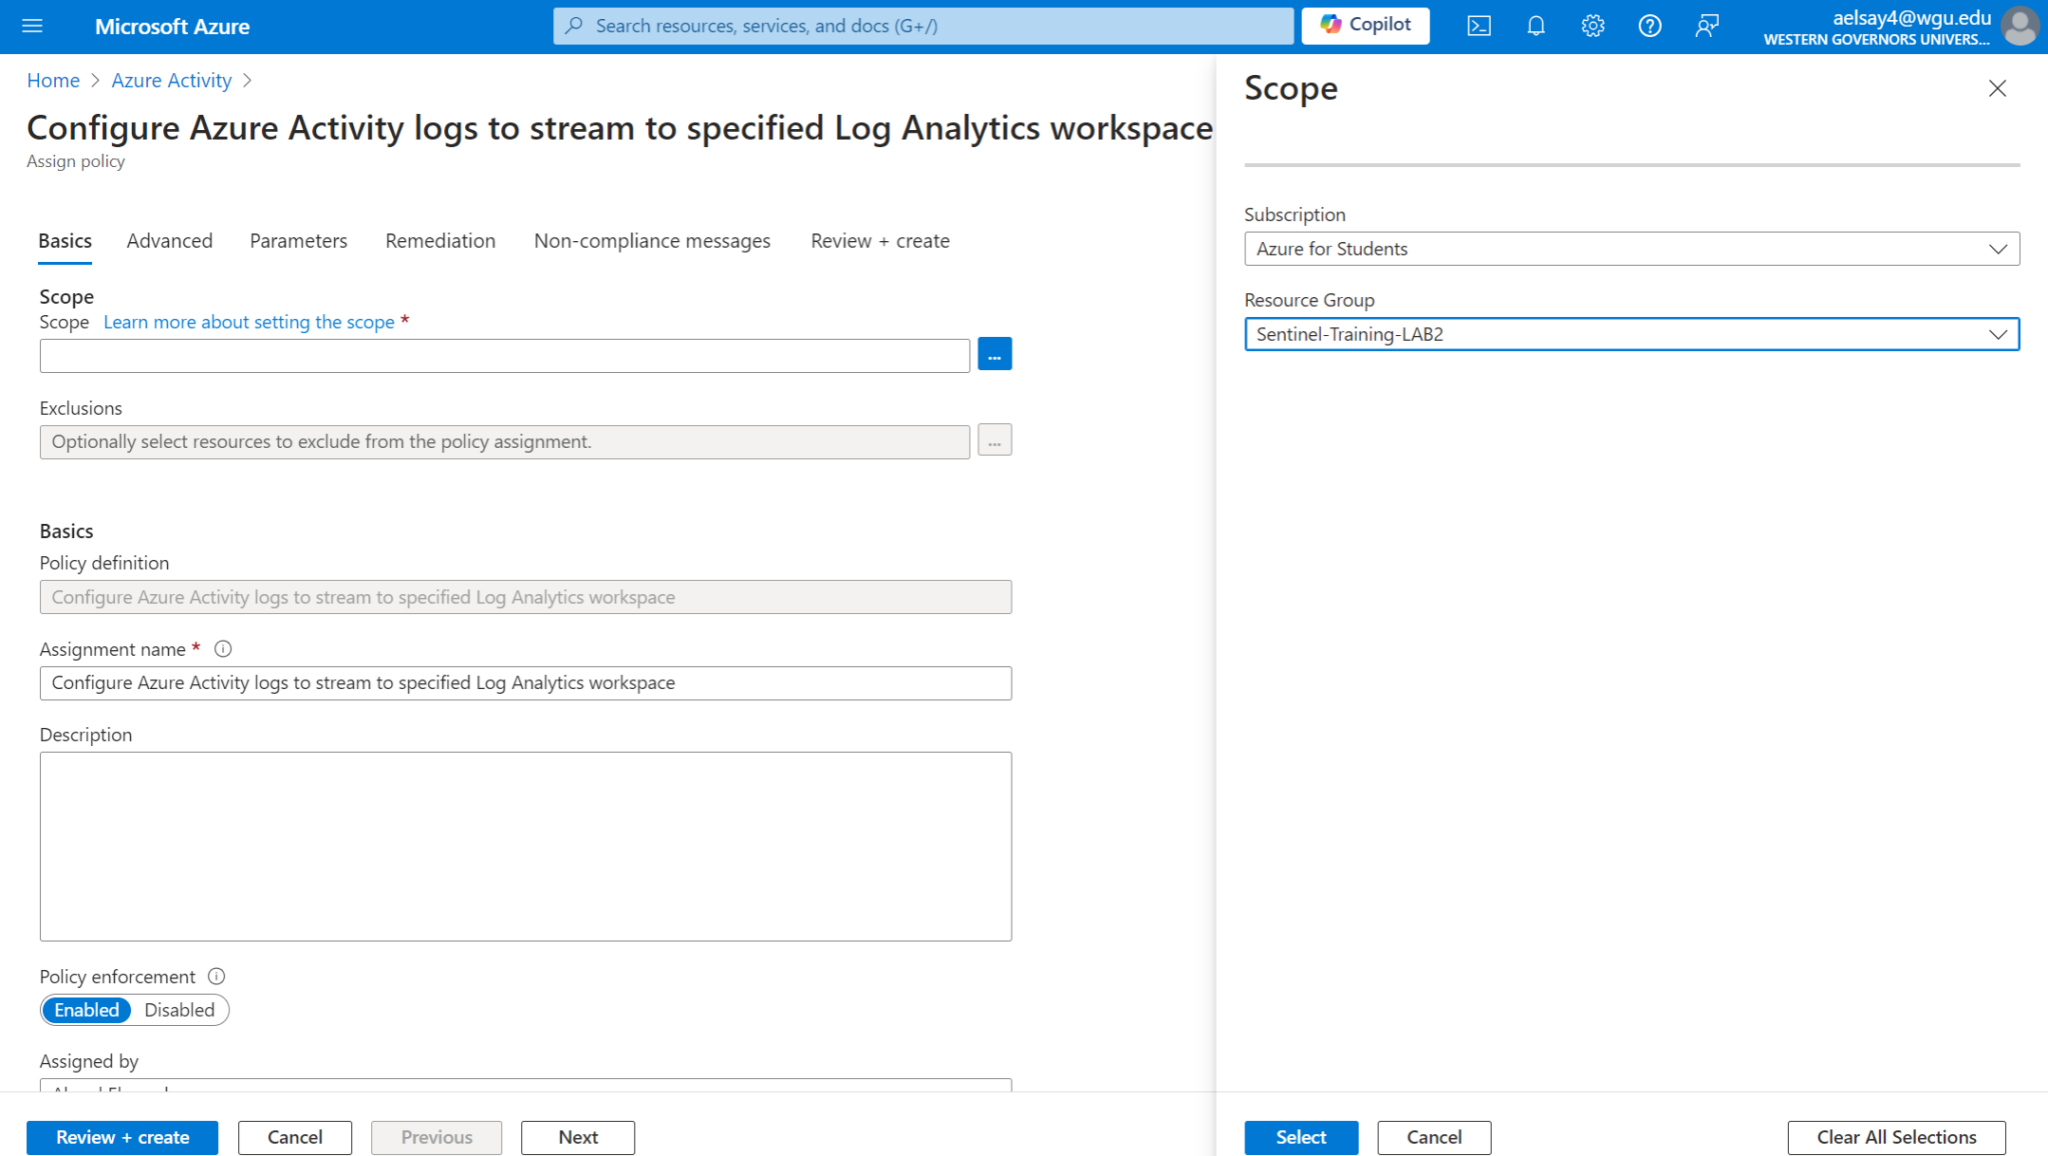Focus the resources search bar
The image size is (2048, 1156).
[921, 25]
